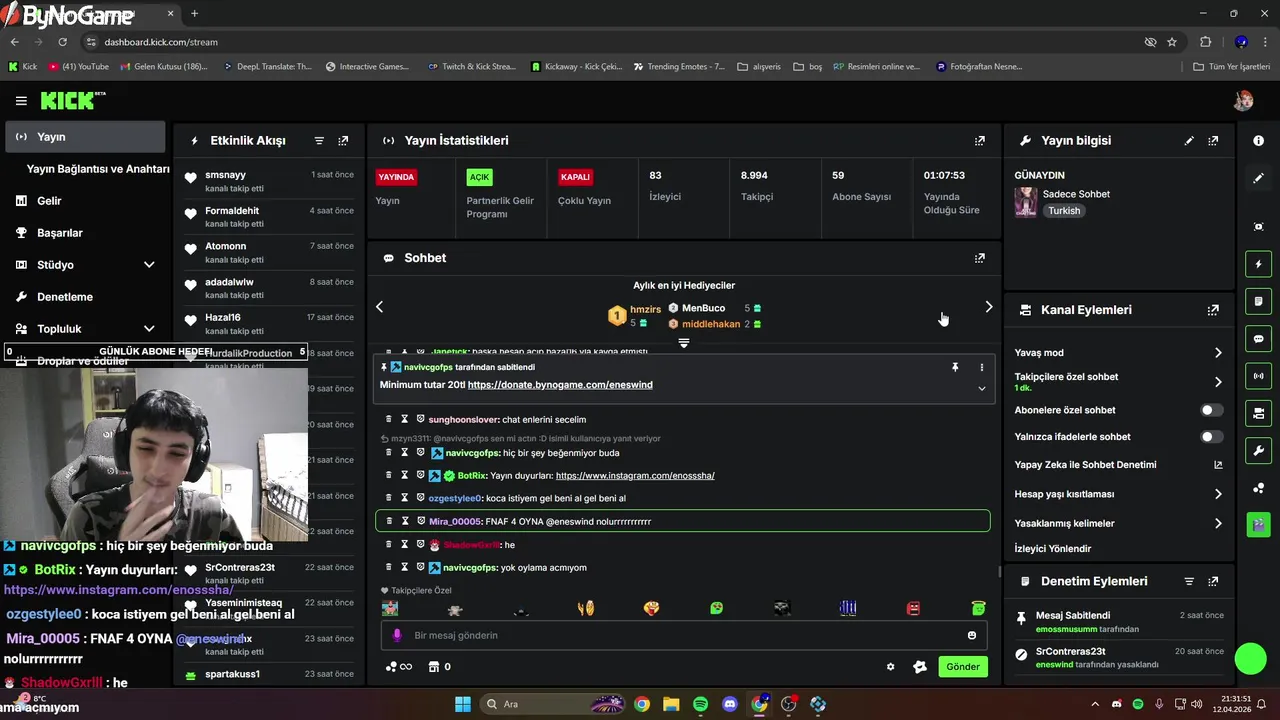Open the Denetim Eylemleri filter icon

click(1189, 581)
